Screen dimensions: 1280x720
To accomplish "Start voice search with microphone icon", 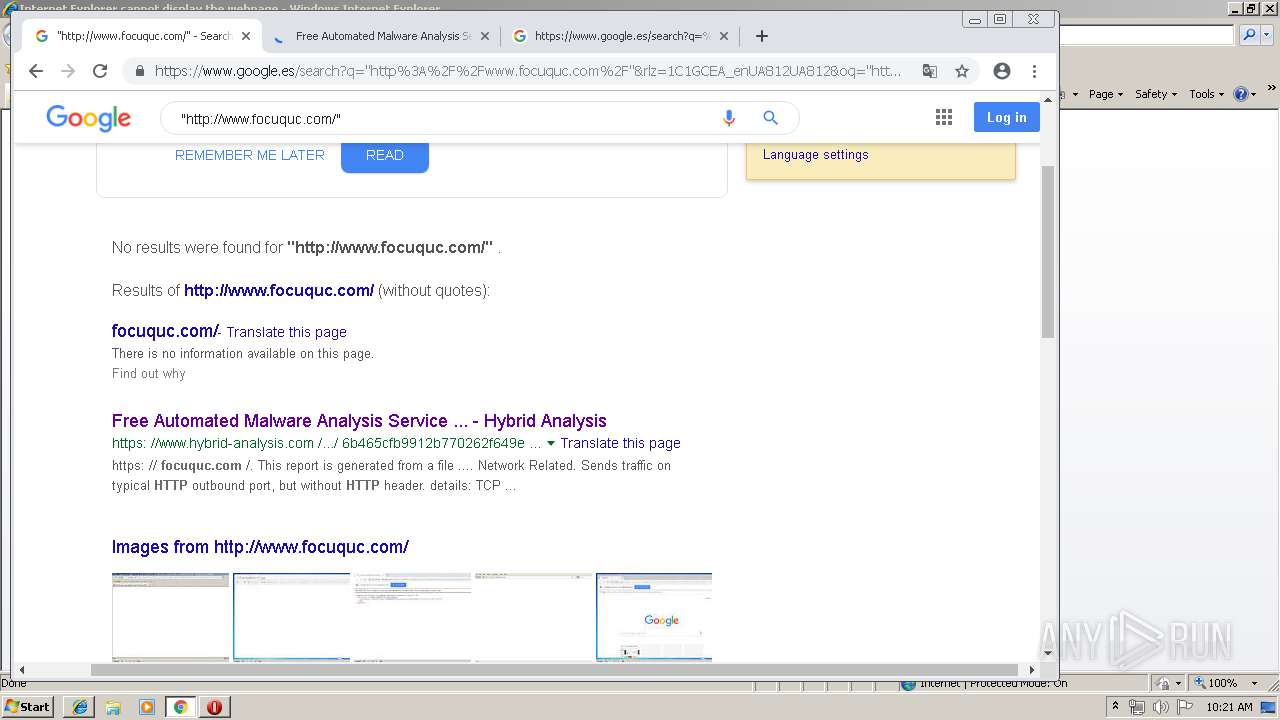I will (729, 118).
